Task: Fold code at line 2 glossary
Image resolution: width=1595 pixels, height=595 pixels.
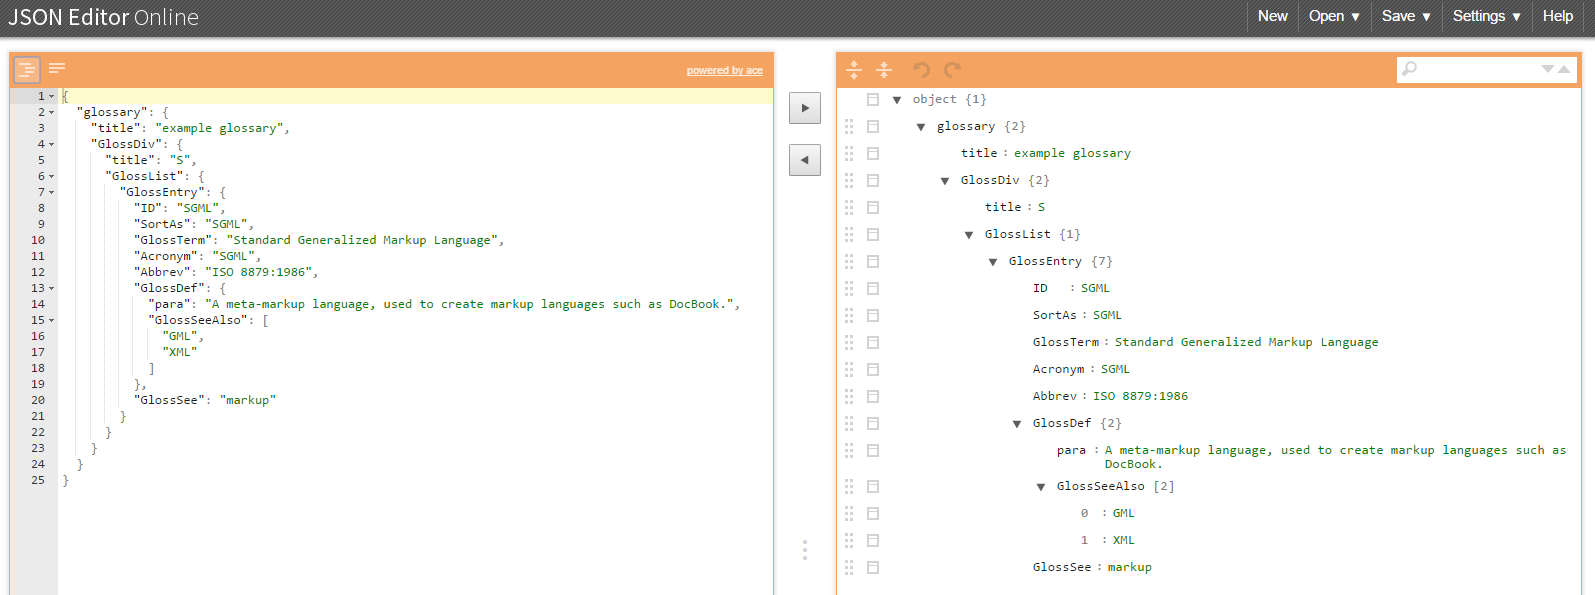Action: point(52,113)
